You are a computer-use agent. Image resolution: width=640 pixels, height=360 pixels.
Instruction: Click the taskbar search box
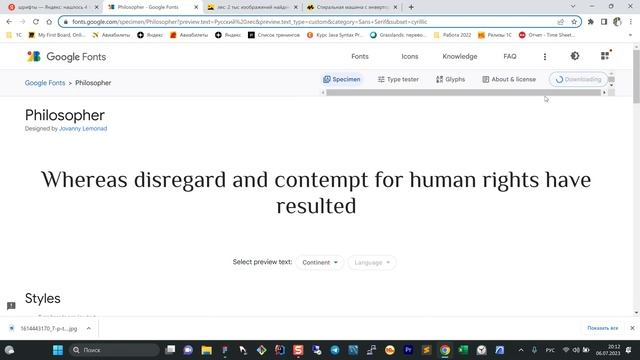click(x=114, y=350)
